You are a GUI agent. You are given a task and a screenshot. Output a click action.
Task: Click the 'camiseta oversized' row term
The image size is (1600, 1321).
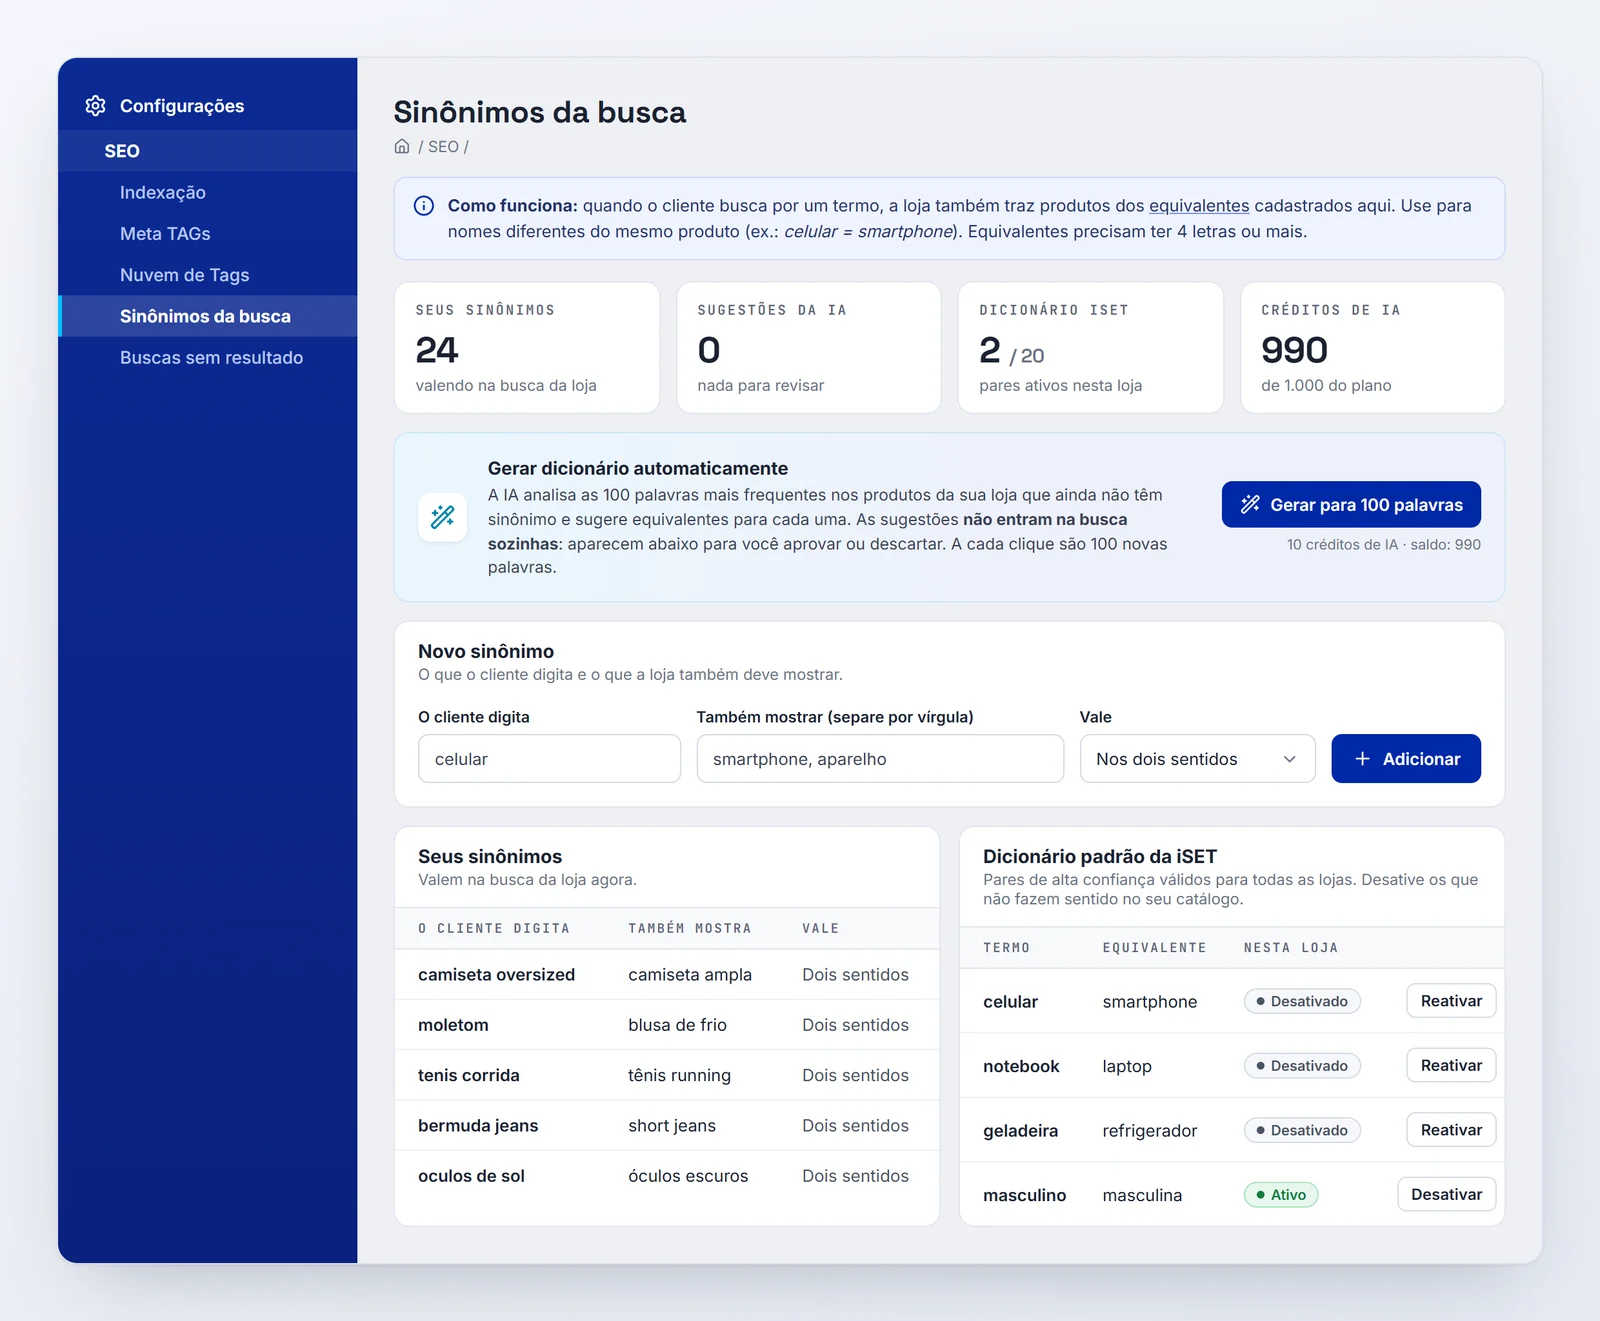496,975
